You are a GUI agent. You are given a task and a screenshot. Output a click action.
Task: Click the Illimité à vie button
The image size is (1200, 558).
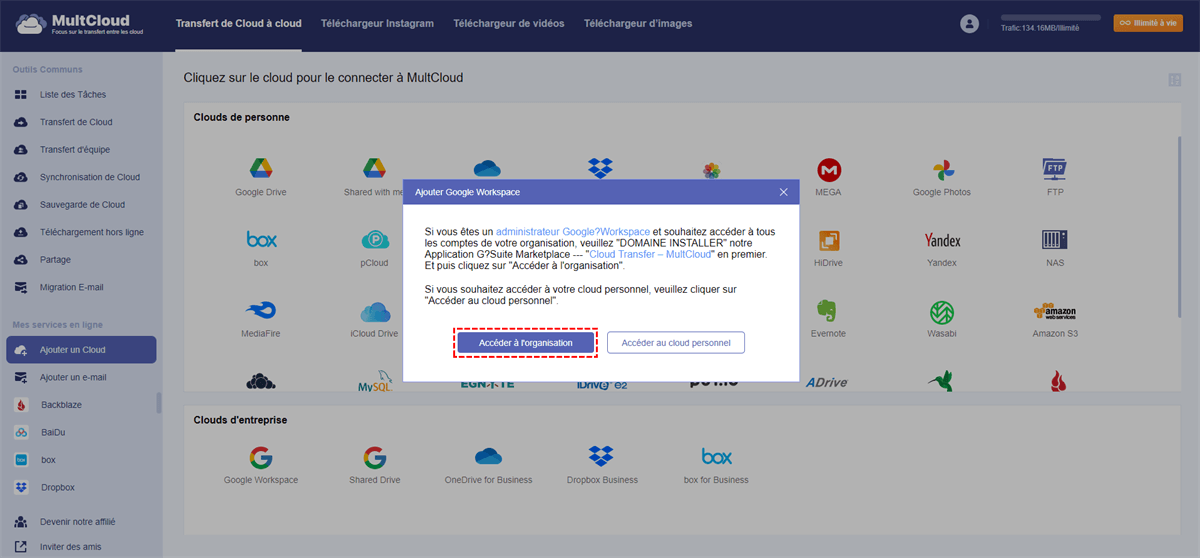(1148, 23)
